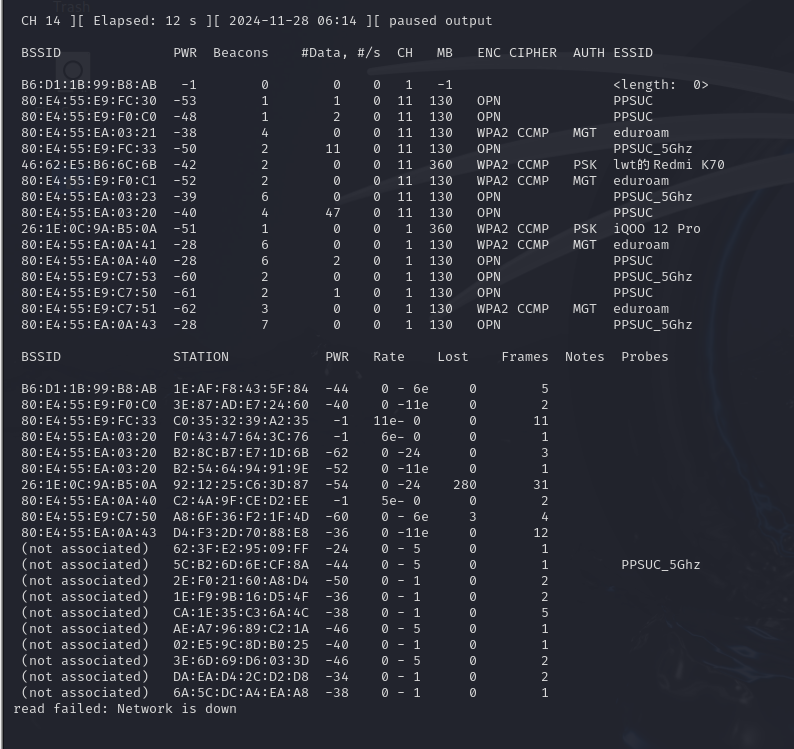This screenshot has width=794, height=749.
Task: Click the 'Probes' column header
Action: 645,357
